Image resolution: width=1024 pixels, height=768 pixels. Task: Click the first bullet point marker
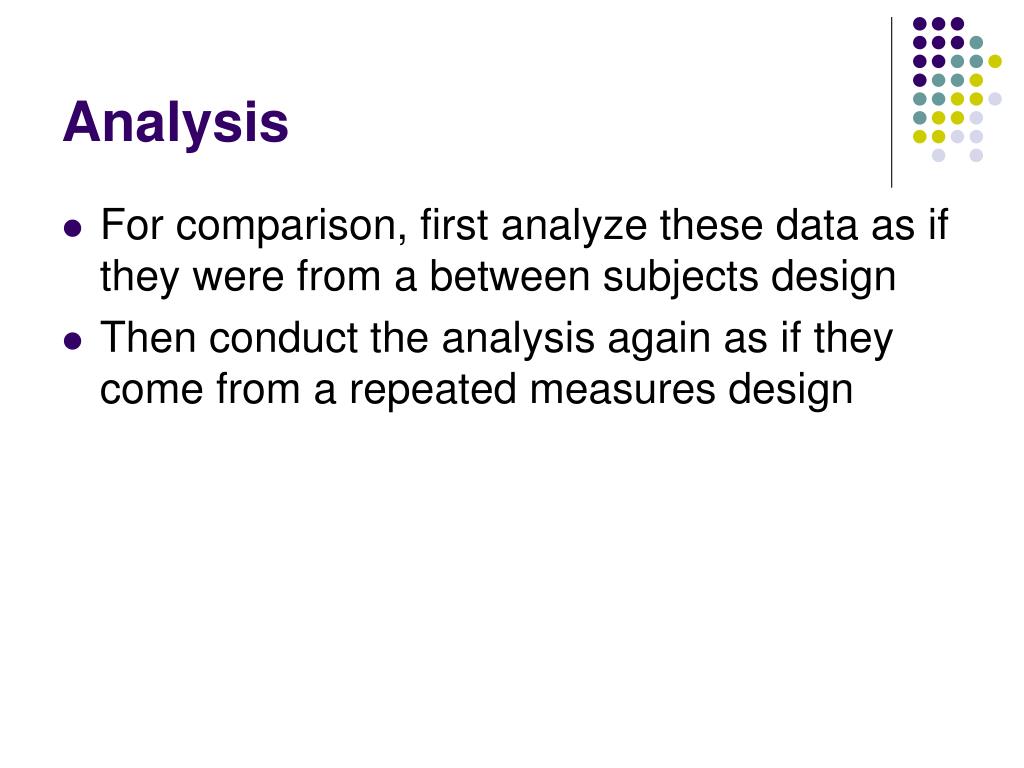(x=73, y=229)
